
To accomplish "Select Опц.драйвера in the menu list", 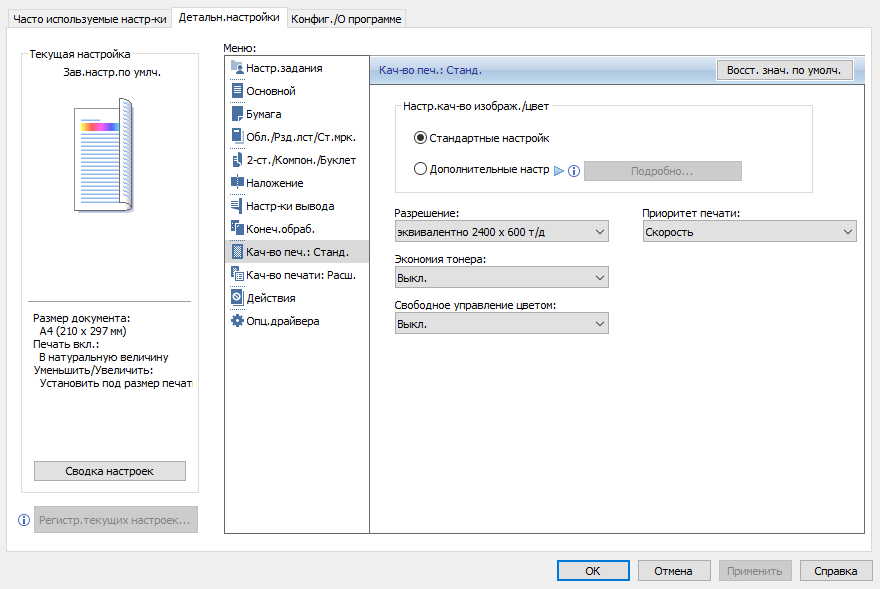I will (x=297, y=321).
